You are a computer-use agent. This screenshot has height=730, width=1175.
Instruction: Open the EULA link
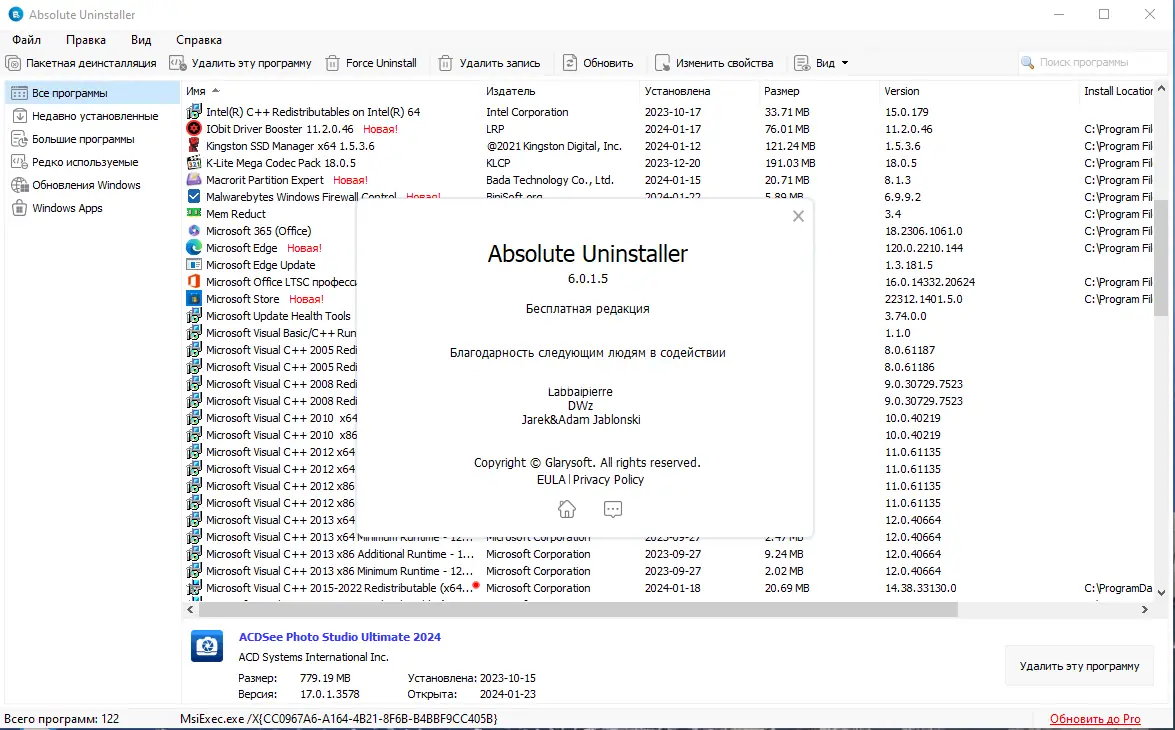click(x=551, y=480)
